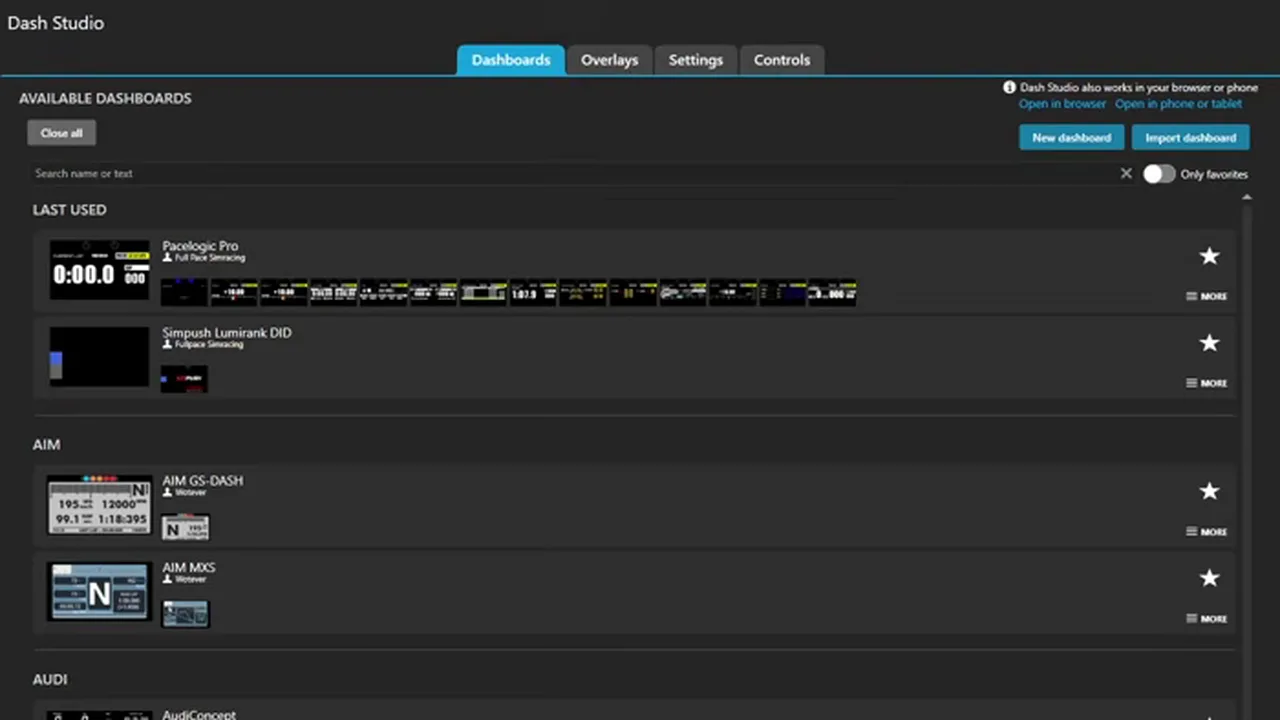
Task: Star the AIM GS-DASH dashboard
Action: point(1209,491)
